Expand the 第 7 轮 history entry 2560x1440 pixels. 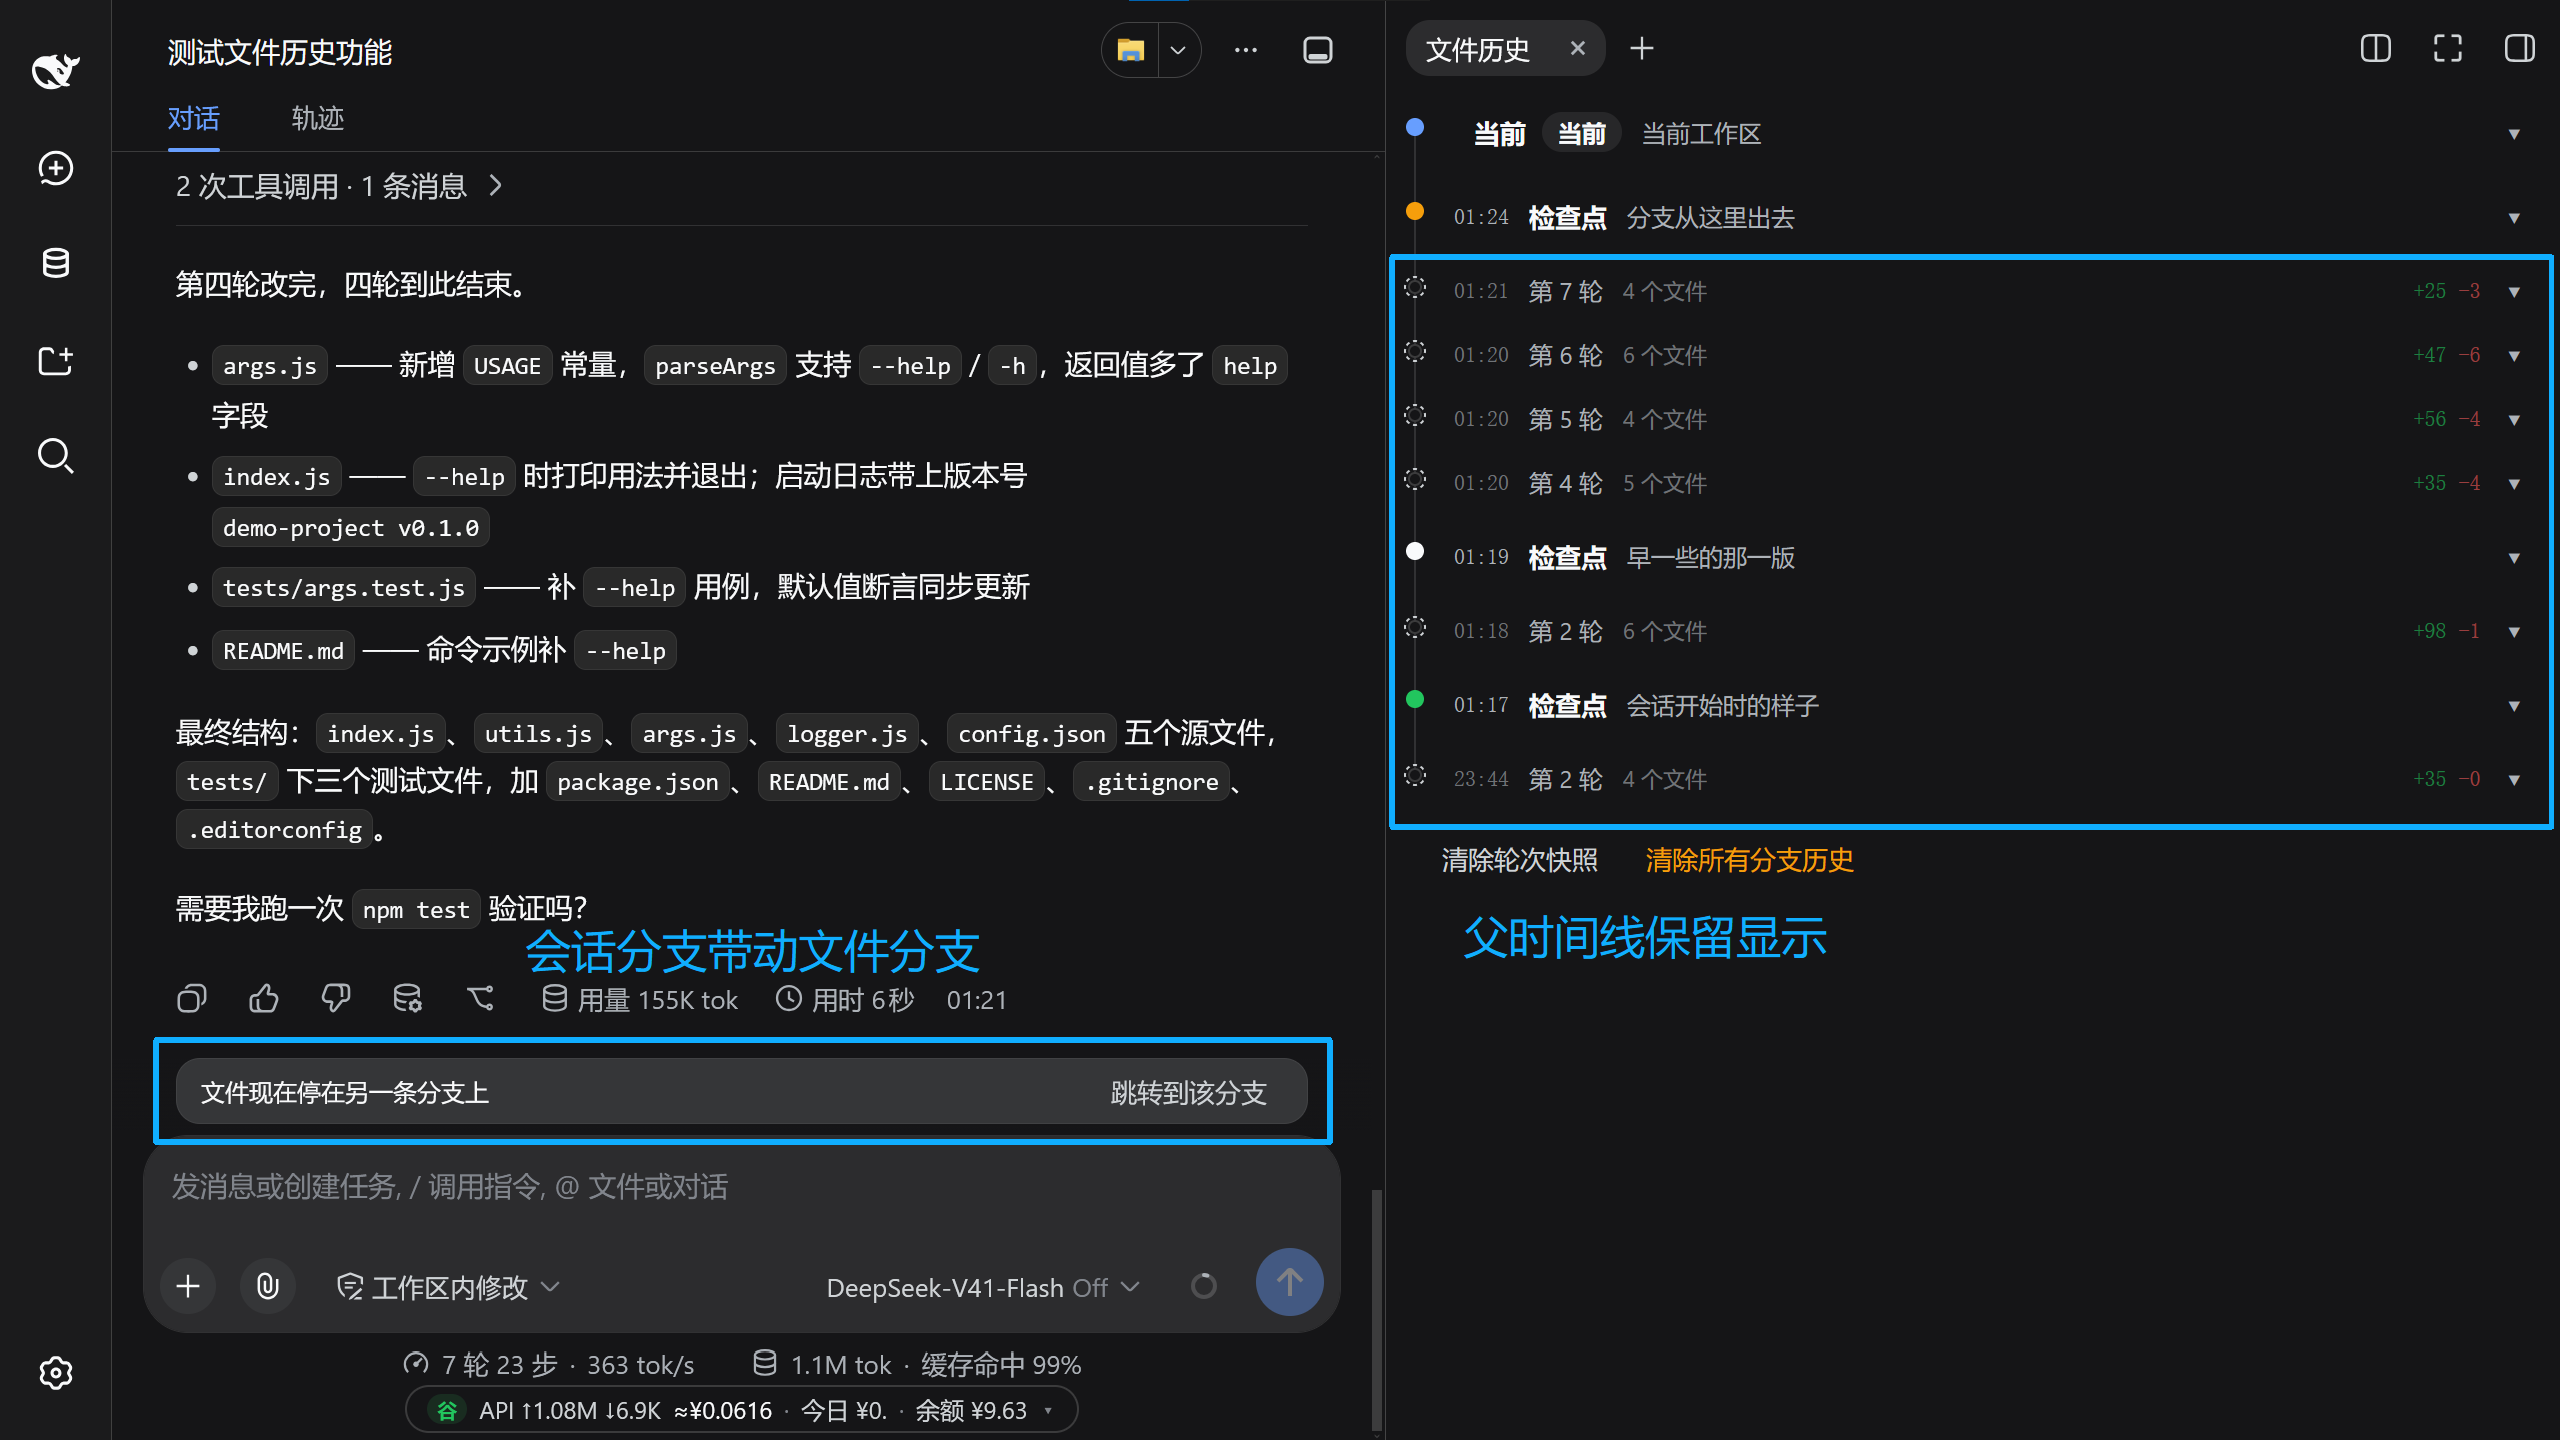2514,292
